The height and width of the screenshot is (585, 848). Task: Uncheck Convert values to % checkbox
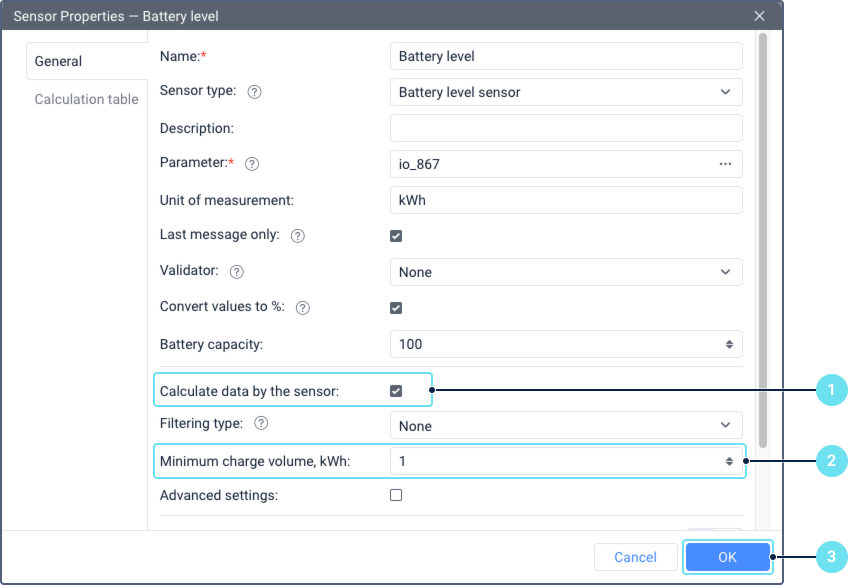tap(396, 308)
